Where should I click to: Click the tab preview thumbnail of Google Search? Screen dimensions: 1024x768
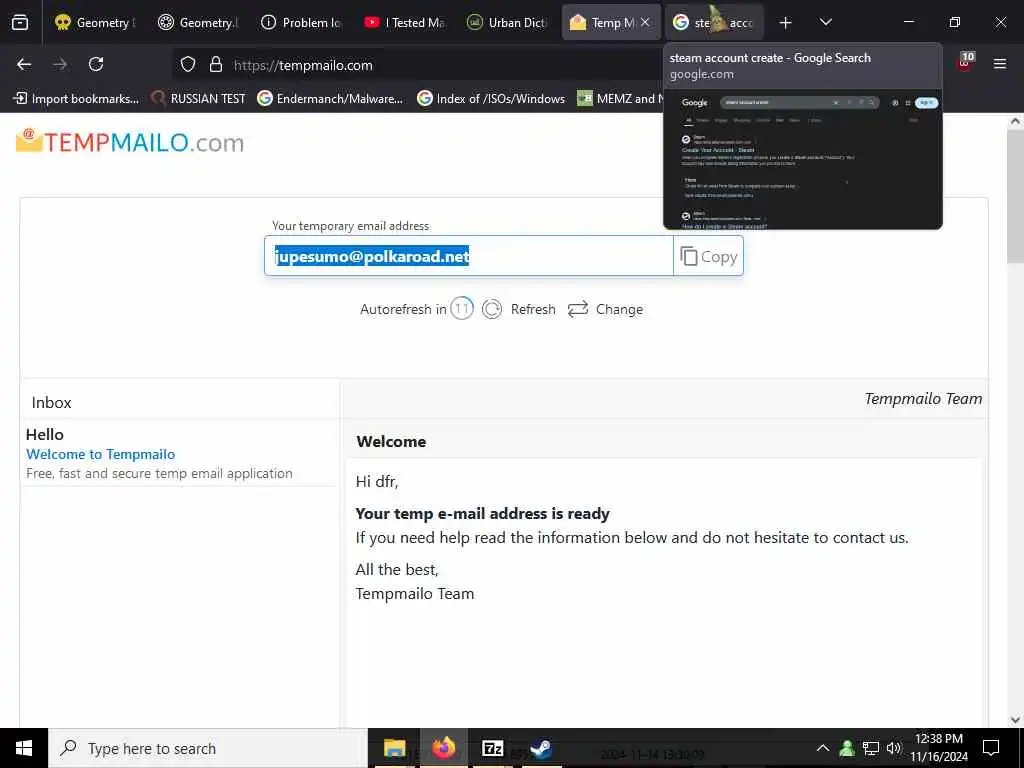[x=803, y=159]
